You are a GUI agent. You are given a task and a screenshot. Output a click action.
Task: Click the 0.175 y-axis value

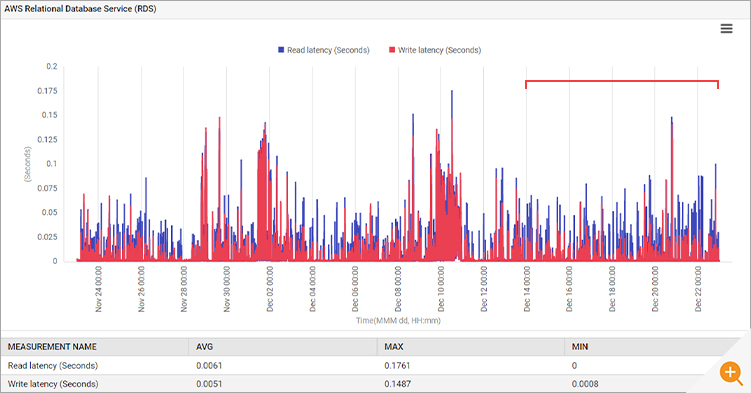click(x=47, y=91)
